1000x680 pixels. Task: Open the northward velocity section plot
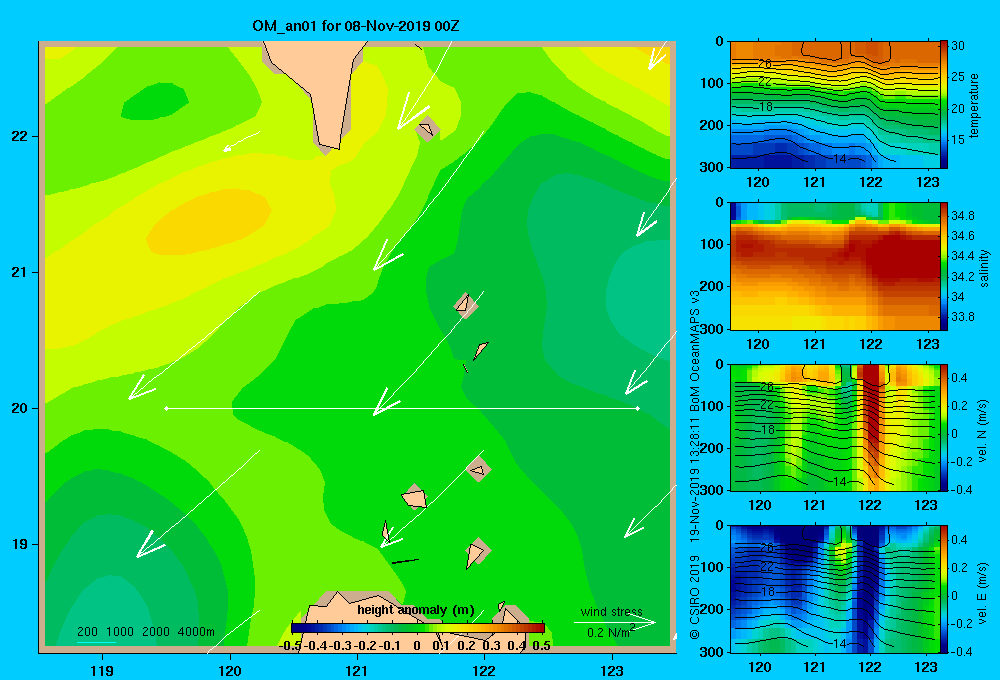[x=834, y=427]
